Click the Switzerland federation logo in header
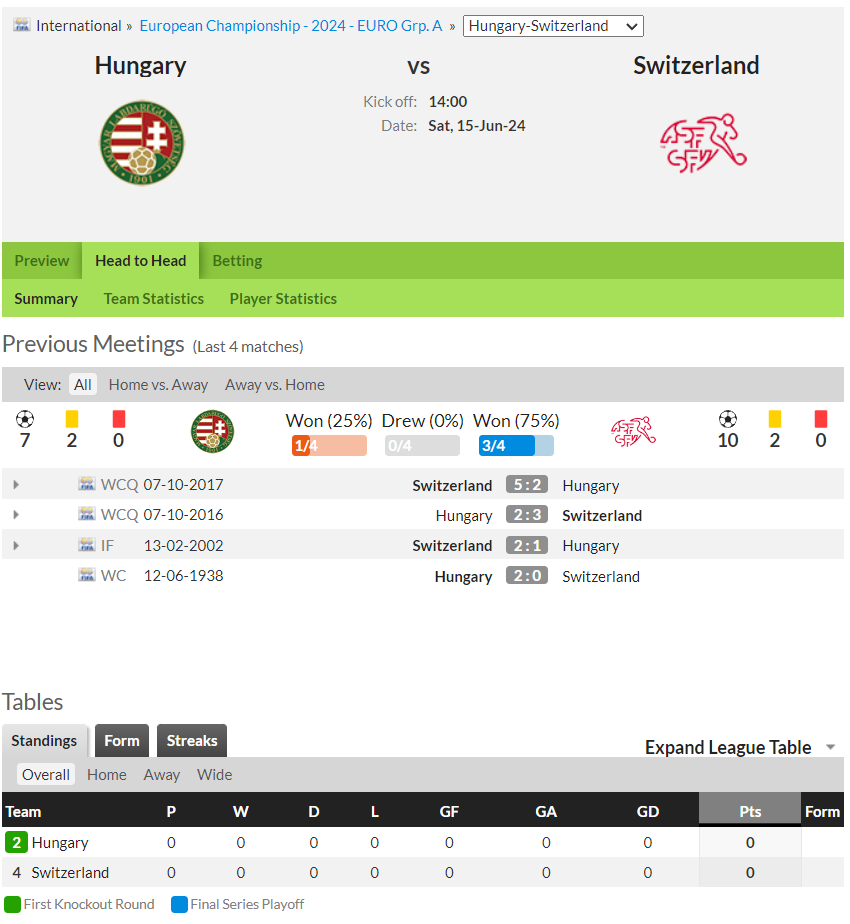This screenshot has height=924, width=850. pyautogui.click(x=703, y=143)
